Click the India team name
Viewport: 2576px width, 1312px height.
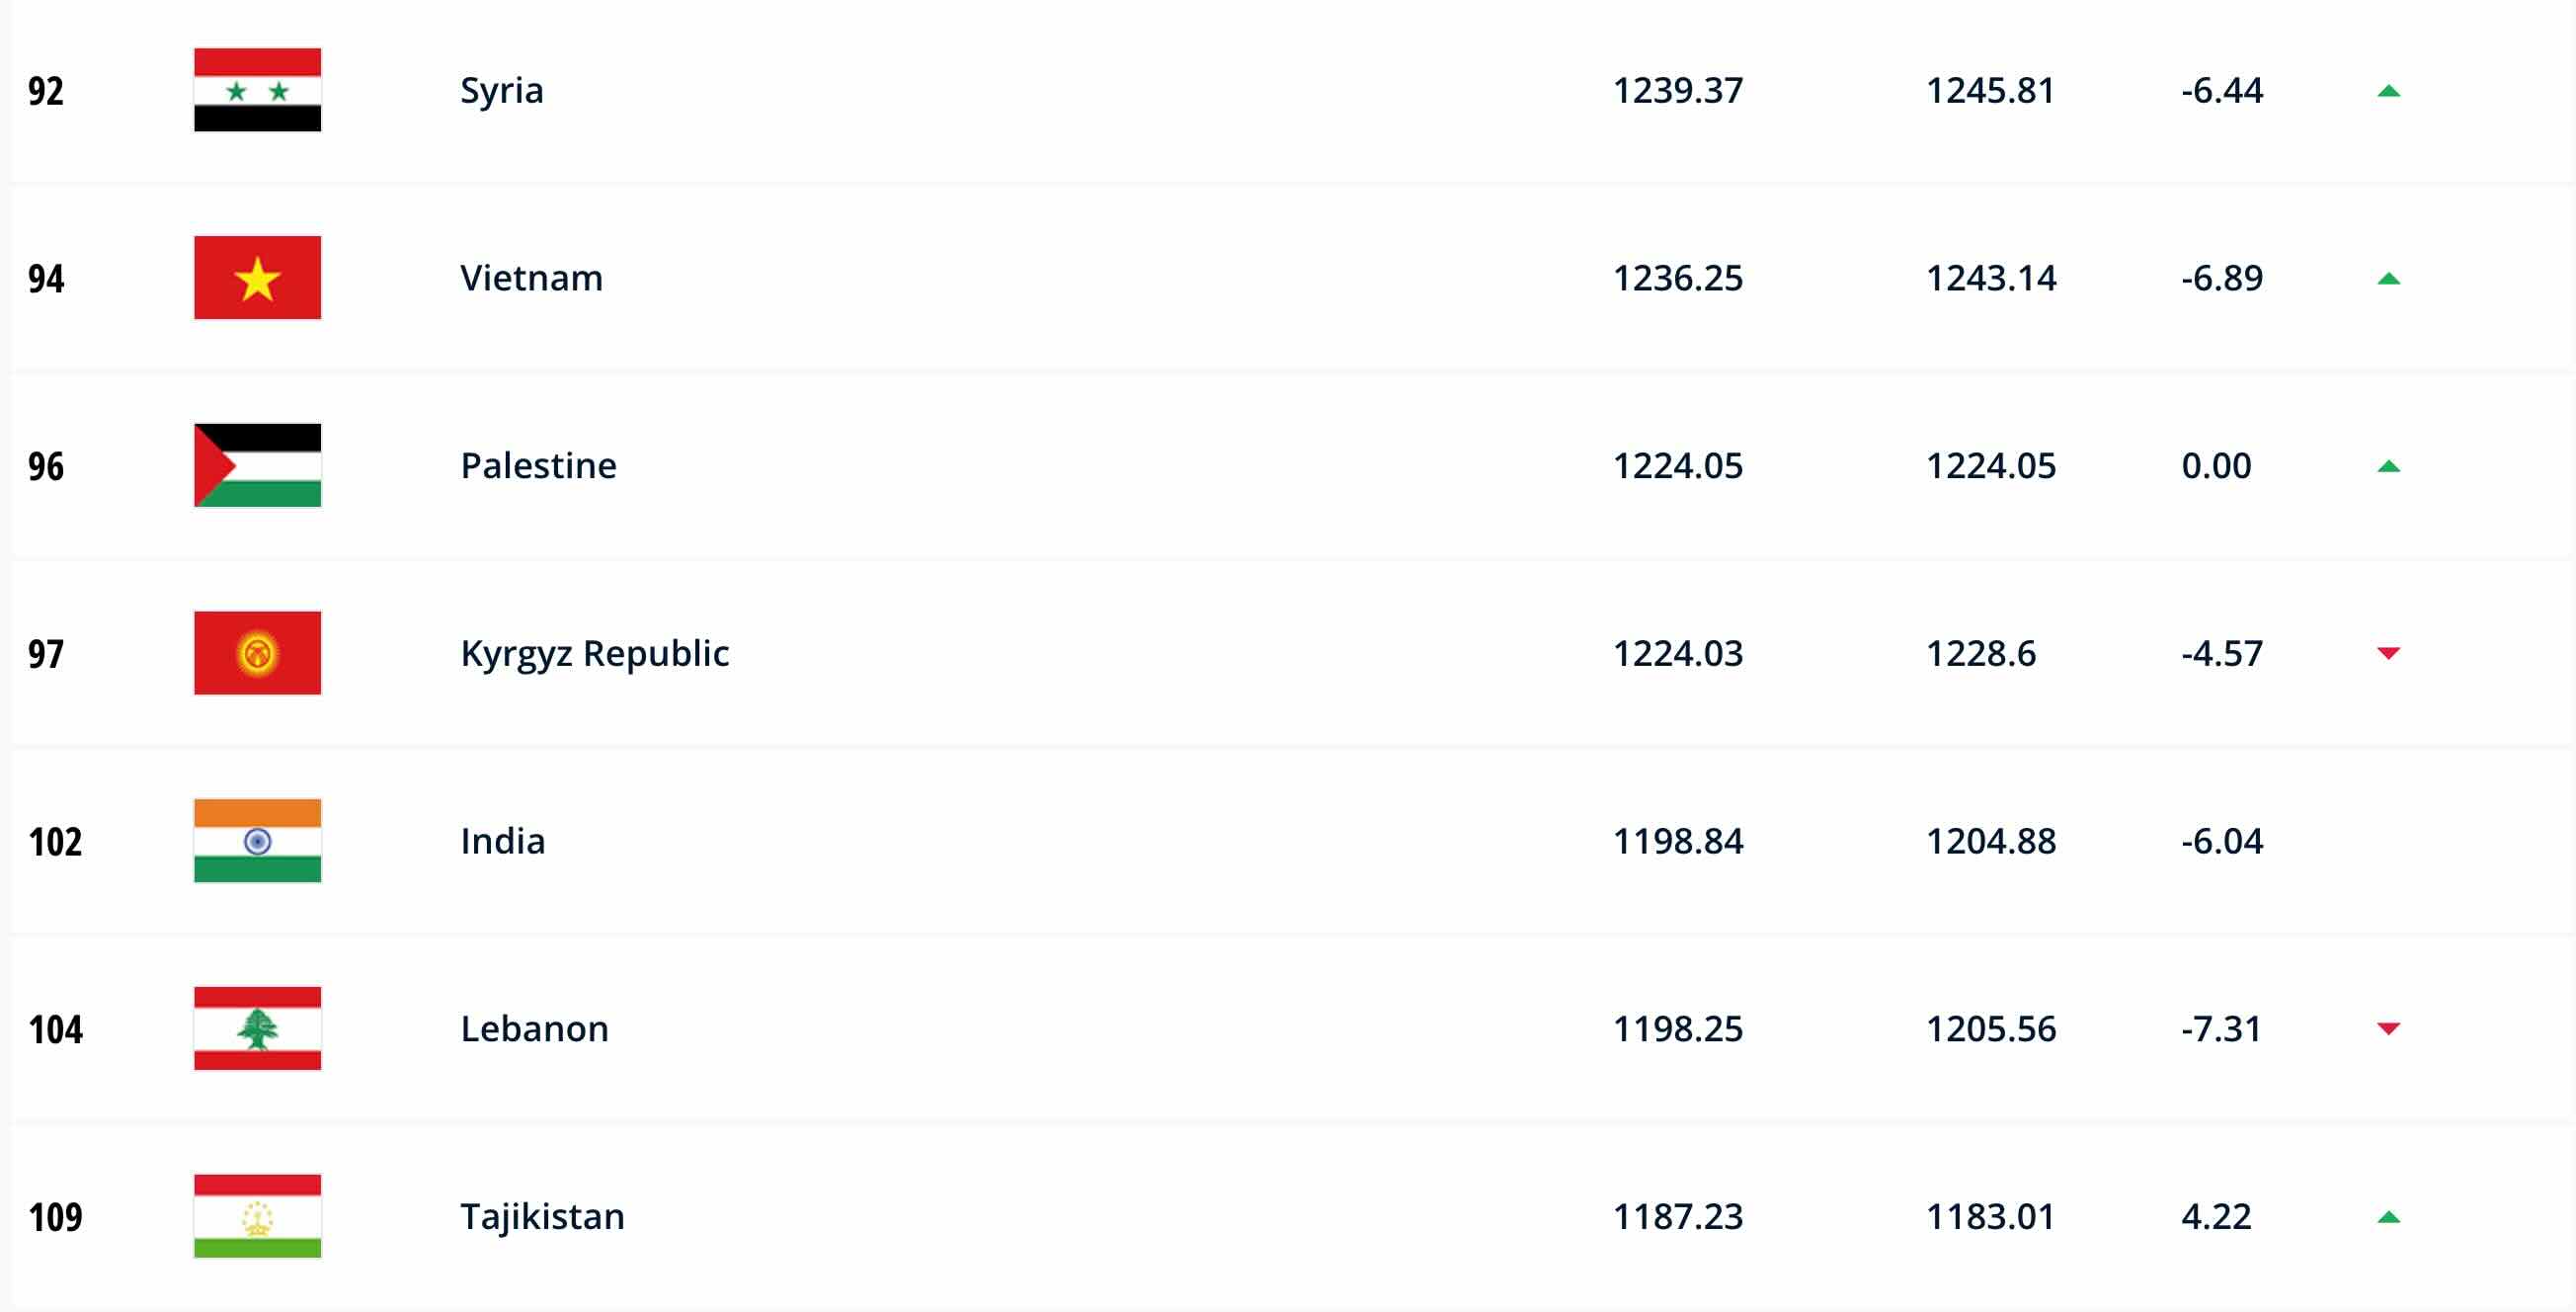pos(502,841)
